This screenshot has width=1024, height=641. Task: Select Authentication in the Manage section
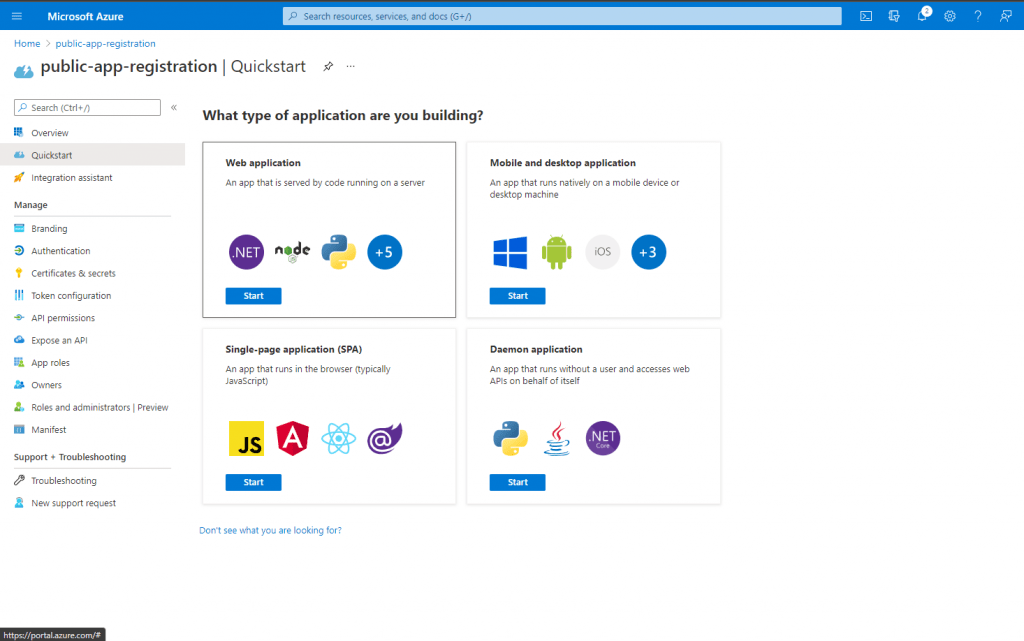[60, 251]
